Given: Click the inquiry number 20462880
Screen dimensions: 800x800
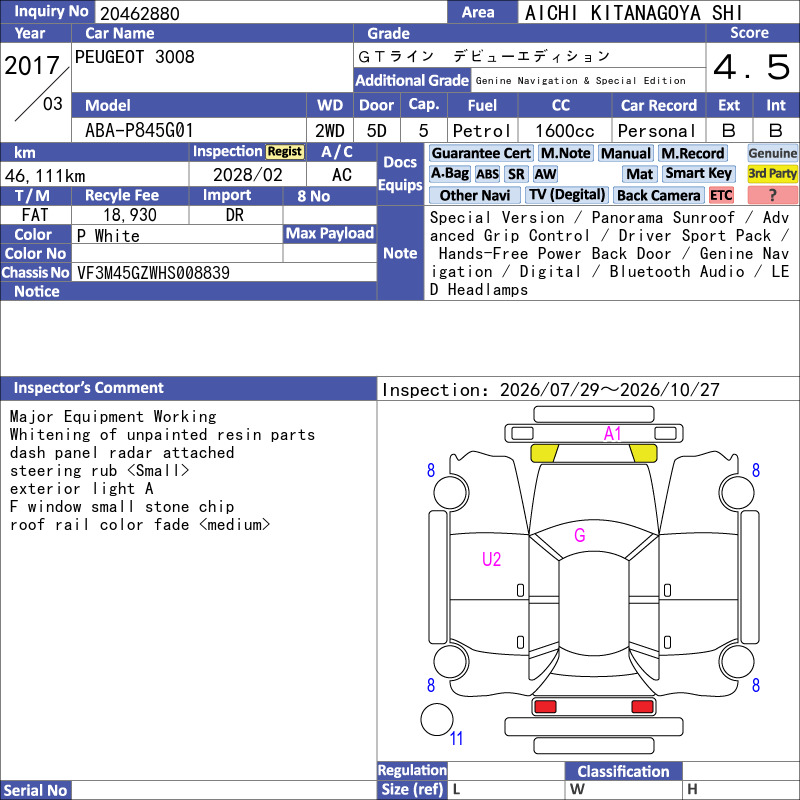Looking at the screenshot, I should (140, 13).
